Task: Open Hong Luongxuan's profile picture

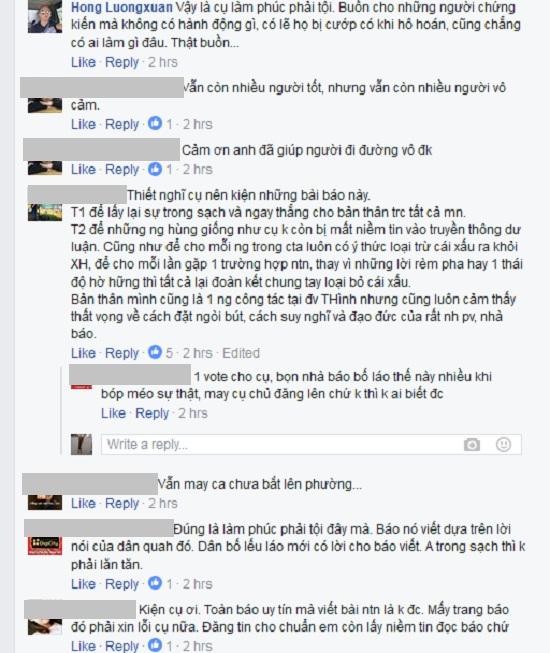Action: 45,17
